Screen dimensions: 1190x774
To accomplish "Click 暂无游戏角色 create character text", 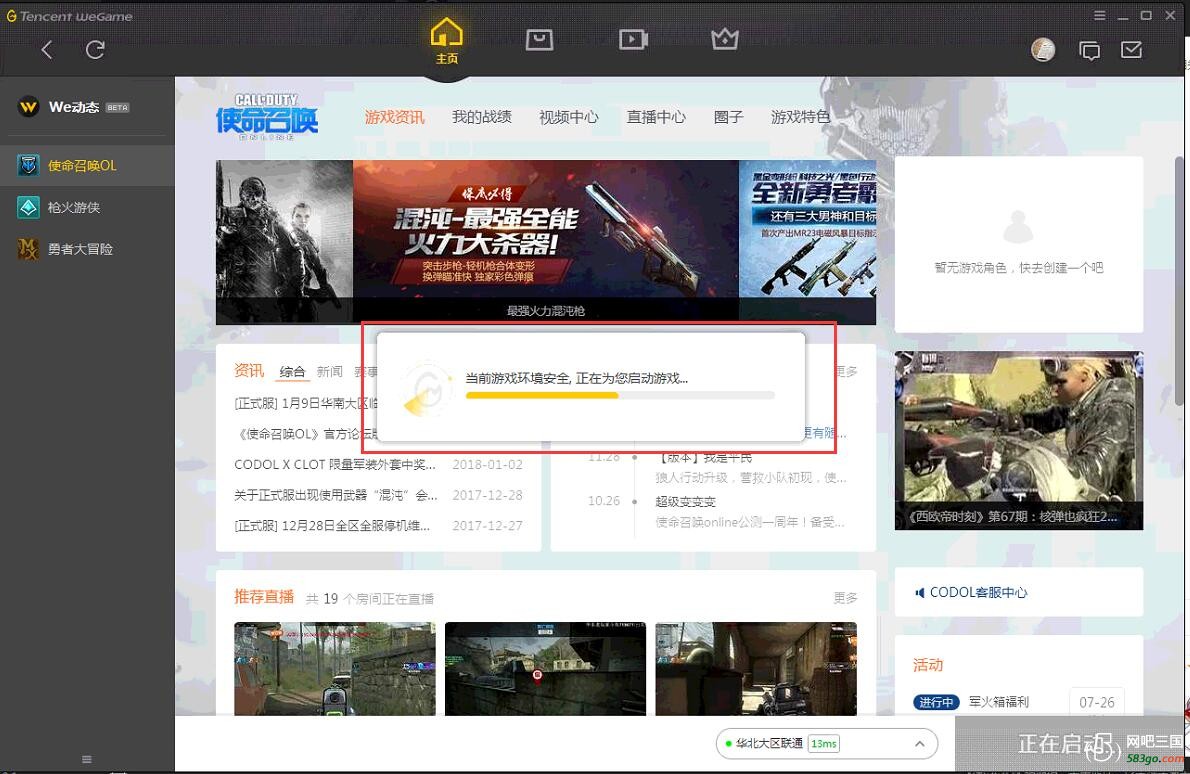I will pos(1018,268).
